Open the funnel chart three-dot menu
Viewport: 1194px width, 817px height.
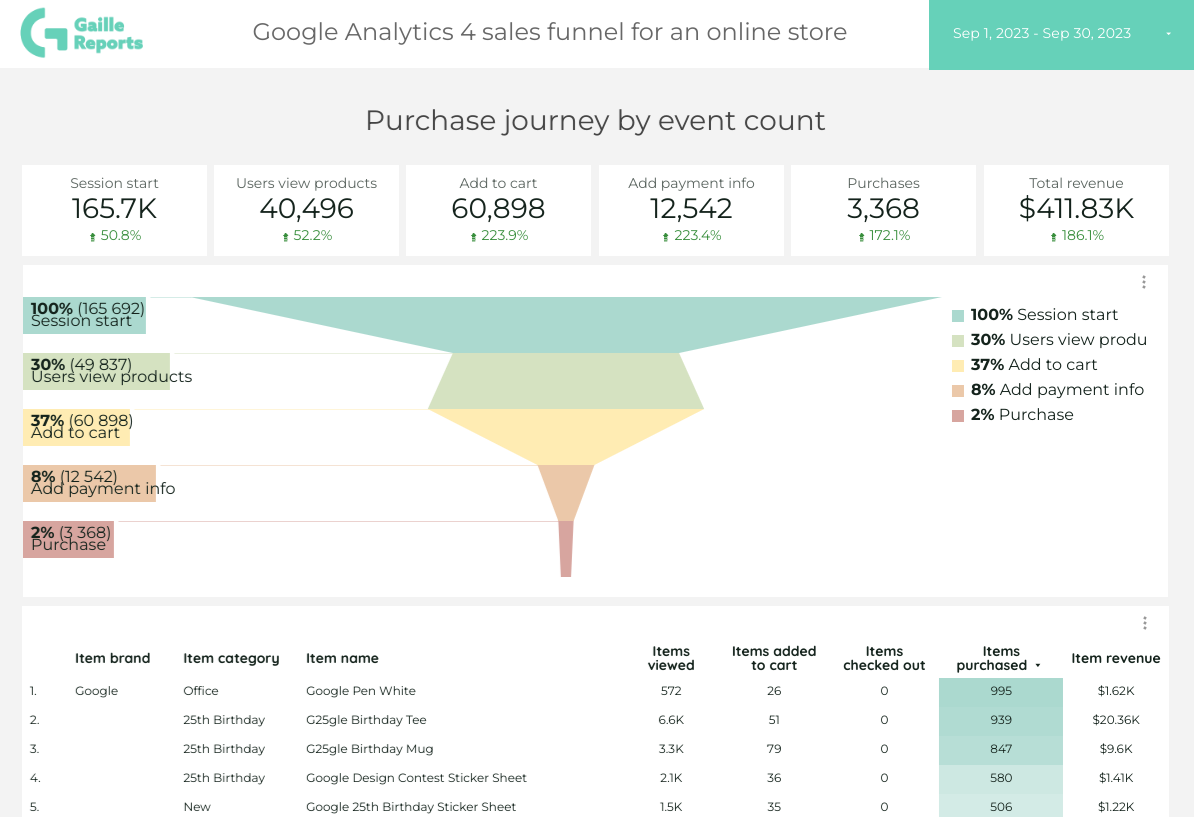click(x=1144, y=282)
